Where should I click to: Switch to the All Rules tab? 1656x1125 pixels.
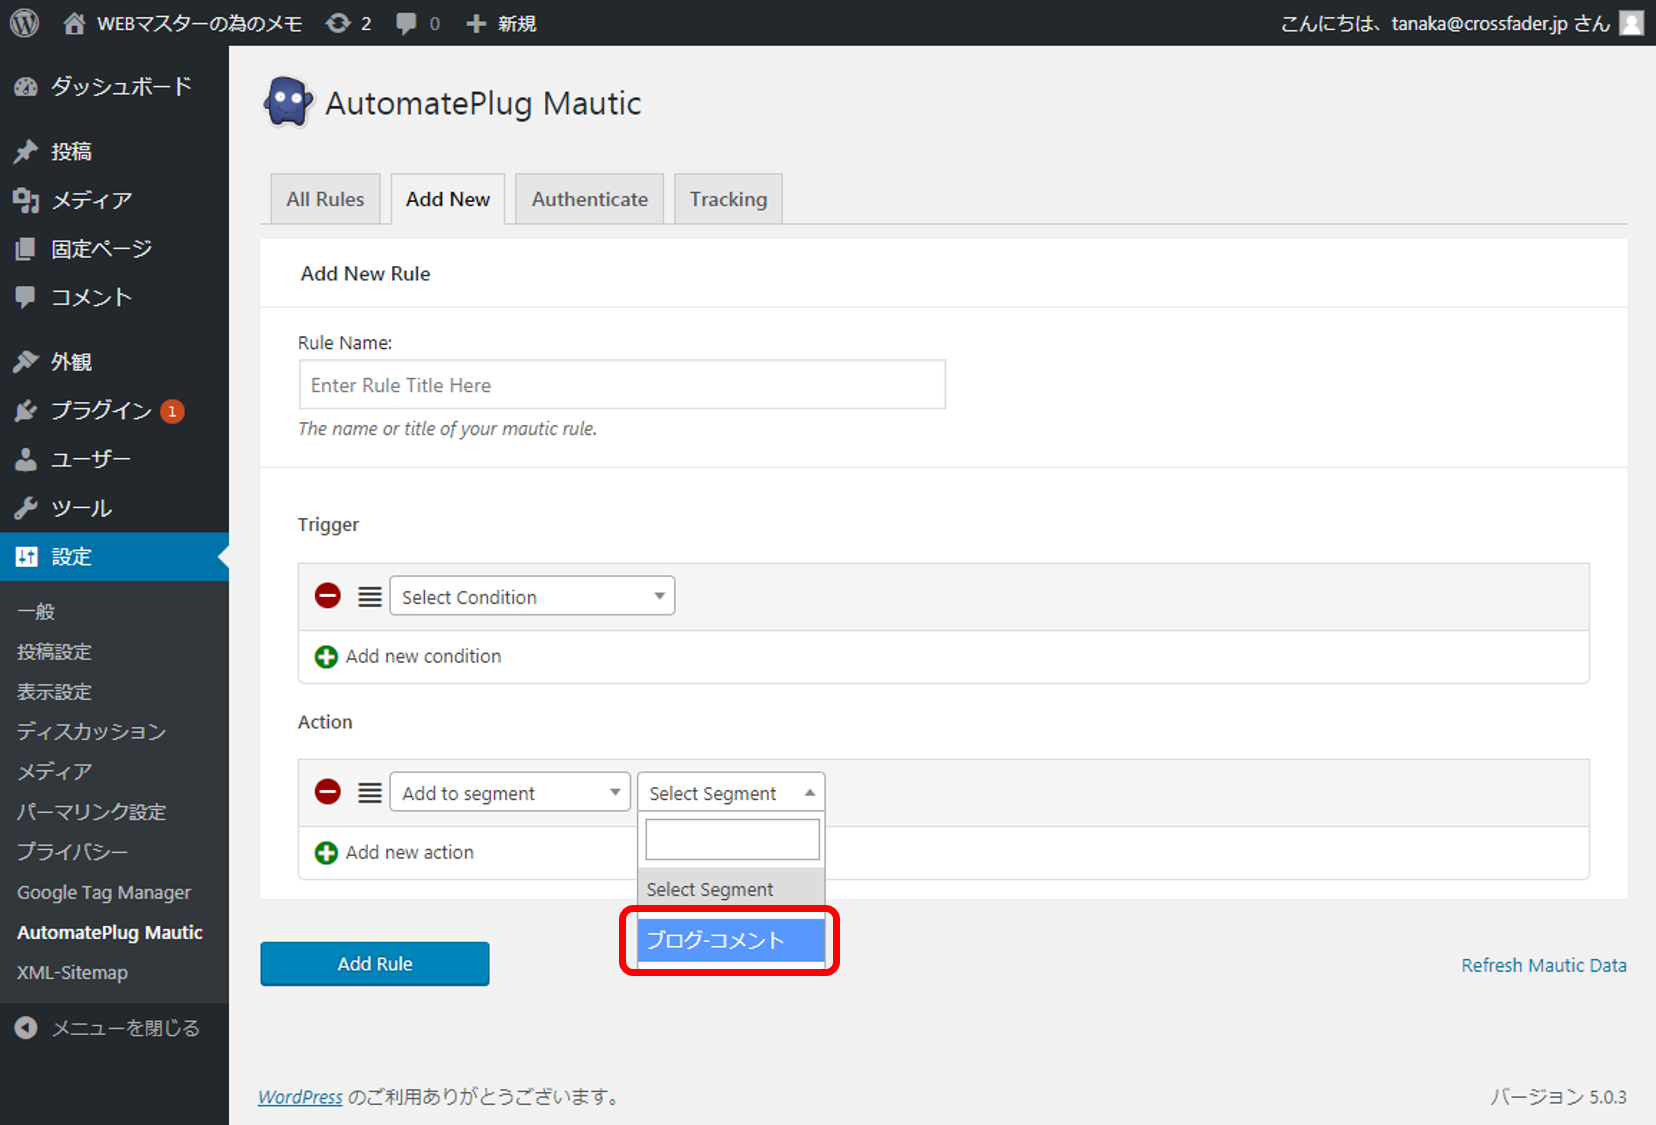[325, 199]
